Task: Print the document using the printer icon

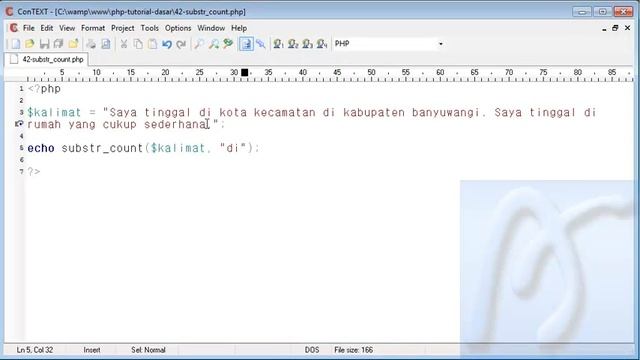Action: point(91,44)
